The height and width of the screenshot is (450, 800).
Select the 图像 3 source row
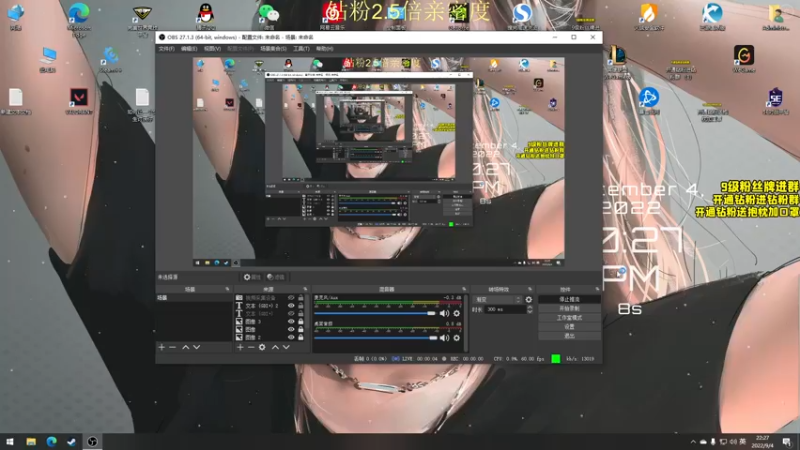pyautogui.click(x=270, y=321)
